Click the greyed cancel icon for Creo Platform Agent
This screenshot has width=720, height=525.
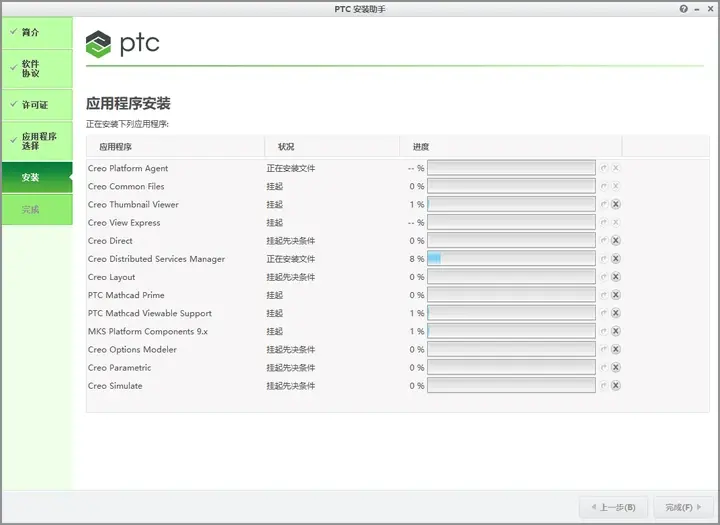click(616, 168)
